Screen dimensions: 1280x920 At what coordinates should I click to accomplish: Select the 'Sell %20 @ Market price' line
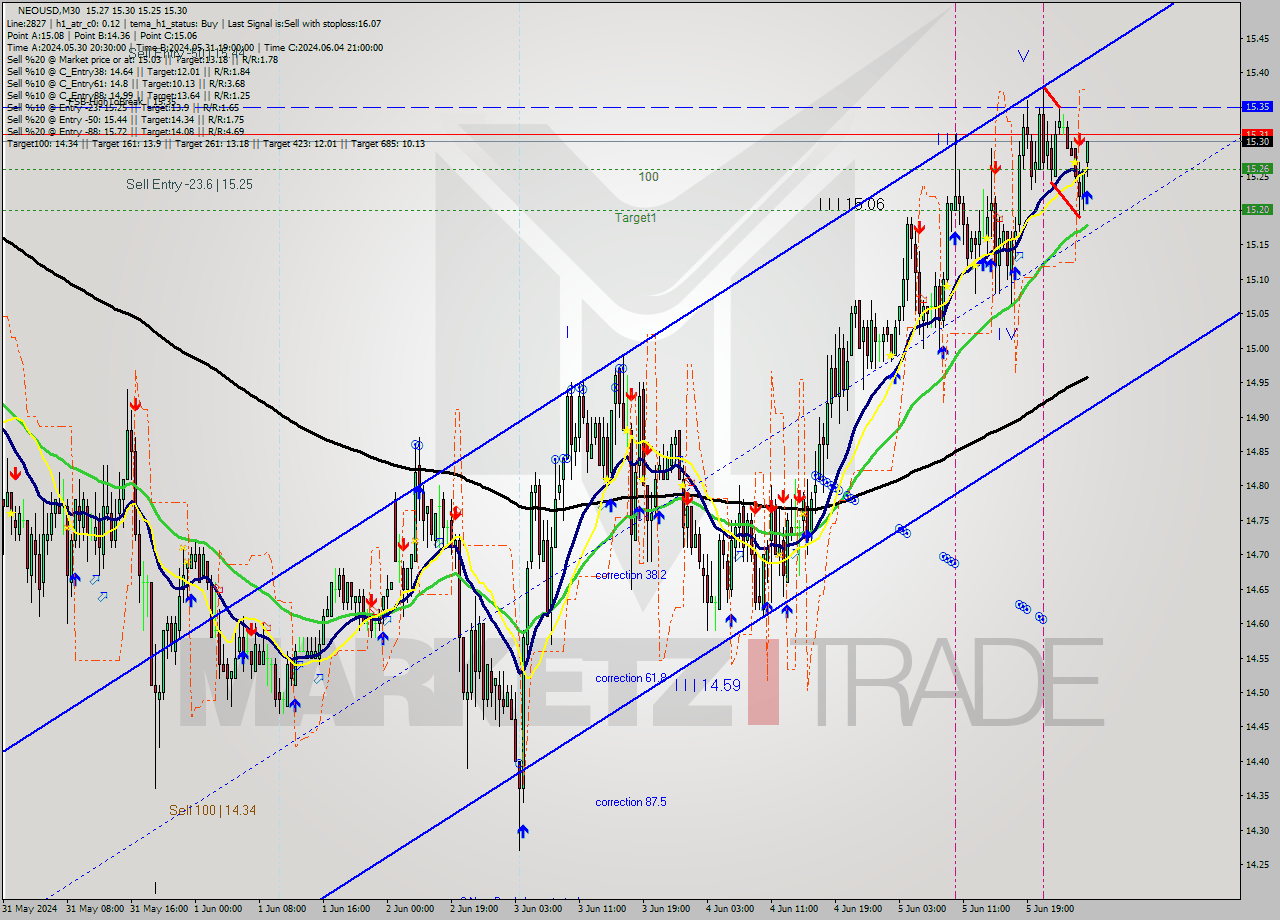point(142,59)
